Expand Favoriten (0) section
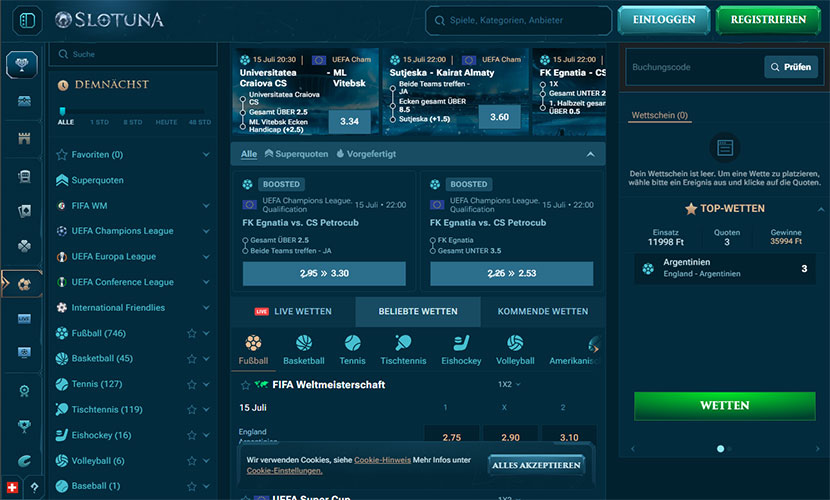Viewport: 830px width, 500px height. pos(206,154)
